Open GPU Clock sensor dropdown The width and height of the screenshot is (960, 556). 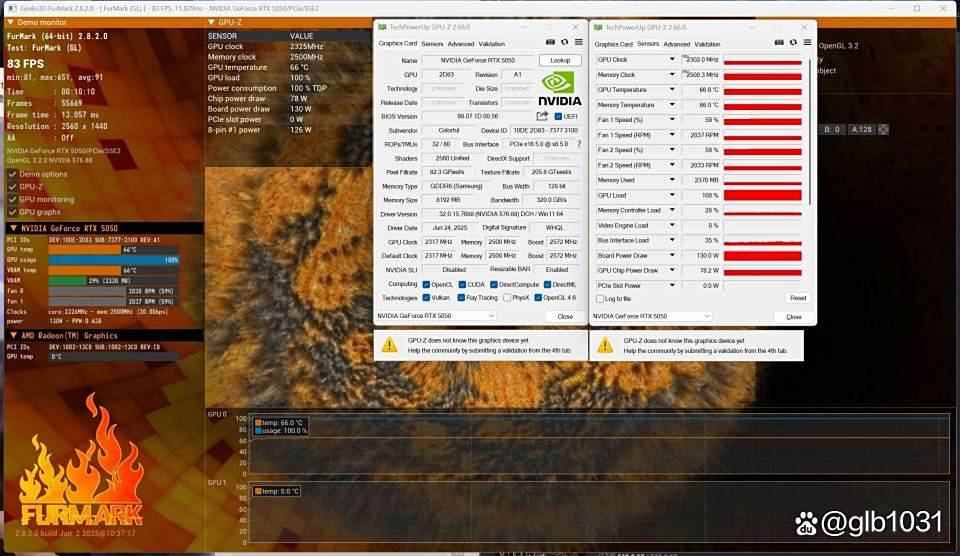(x=672, y=59)
